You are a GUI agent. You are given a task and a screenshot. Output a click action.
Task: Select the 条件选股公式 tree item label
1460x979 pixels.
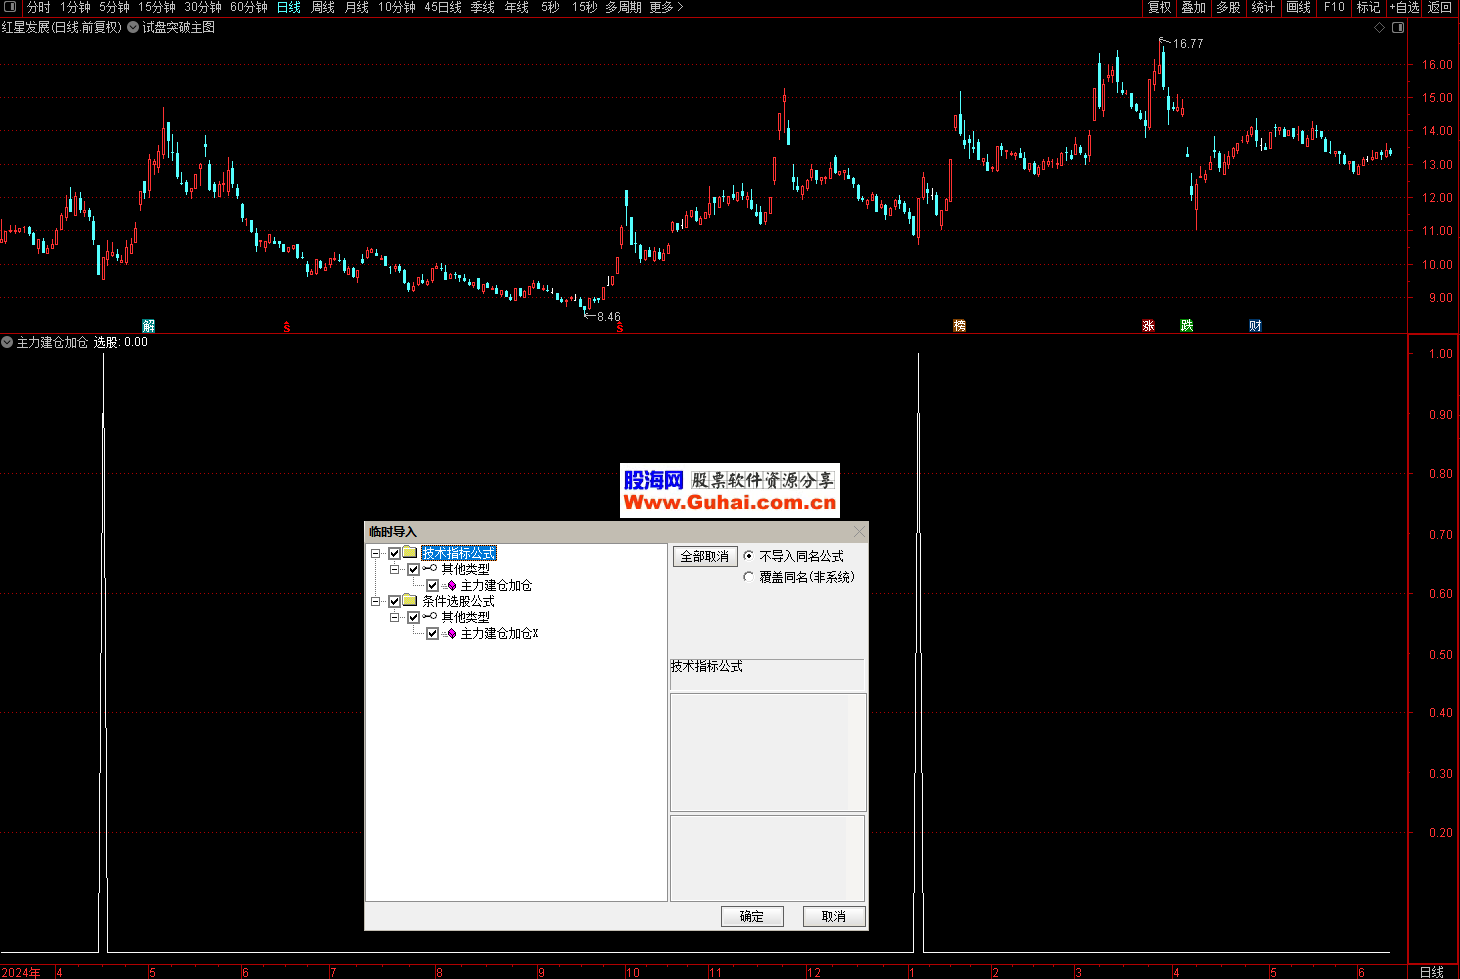pyautogui.click(x=458, y=601)
